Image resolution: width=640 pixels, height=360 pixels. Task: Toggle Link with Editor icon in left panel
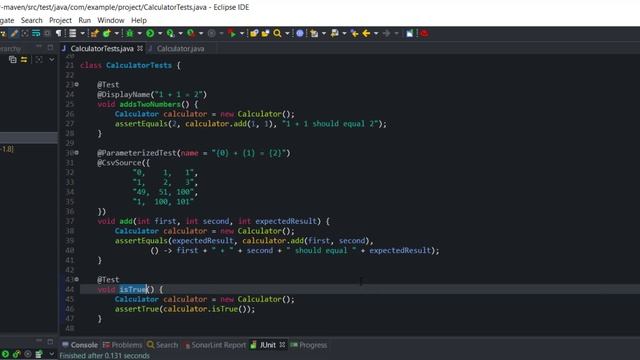tap(24, 60)
